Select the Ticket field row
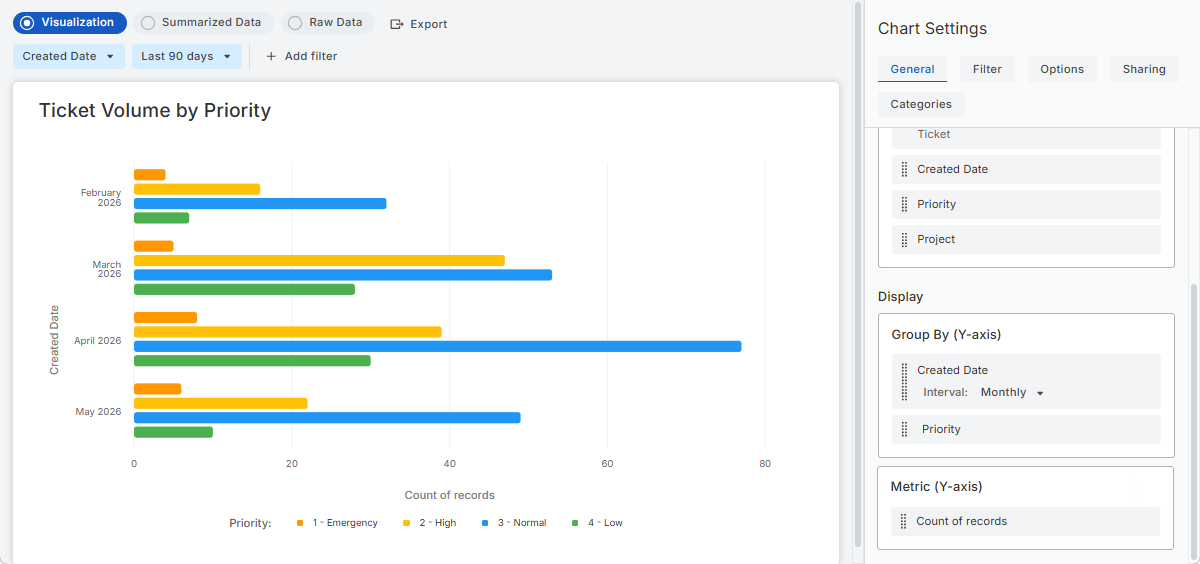This screenshot has height=564, width=1200. [1026, 138]
